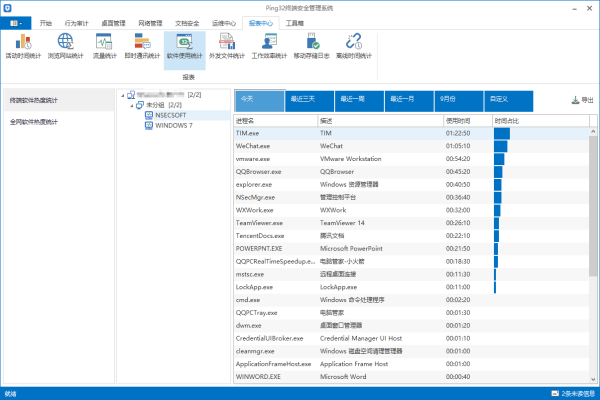Select WINDOWS 7 computer in tree
This screenshot has width=600, height=400.
(x=174, y=126)
